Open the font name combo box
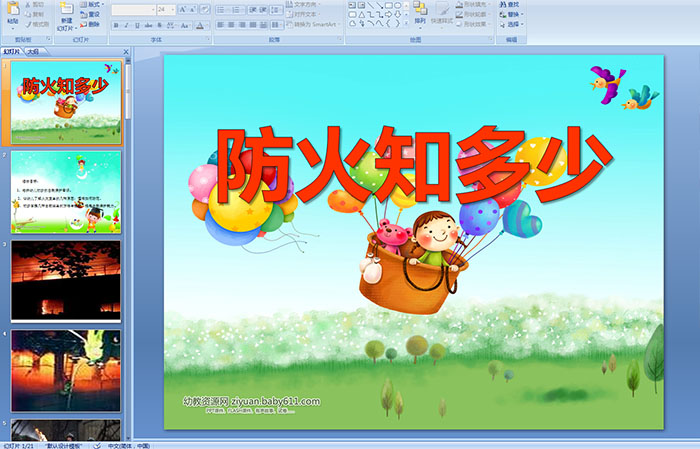 133,10
